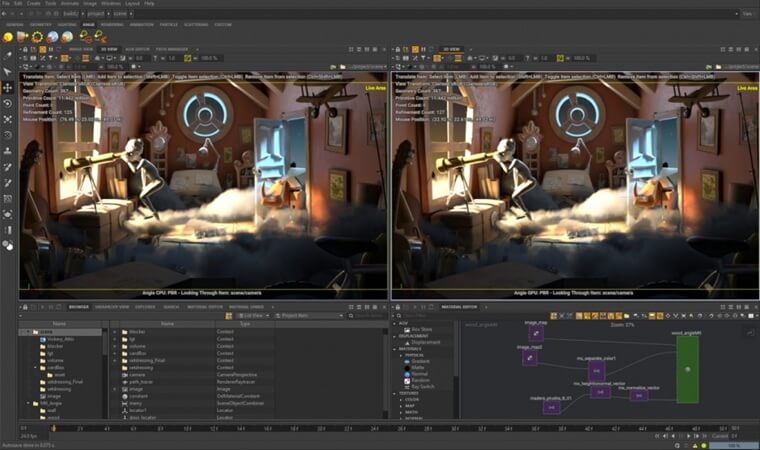The height and width of the screenshot is (450, 760).
Task: Toggle lock icon in Material Editor panel
Action: click(x=397, y=307)
